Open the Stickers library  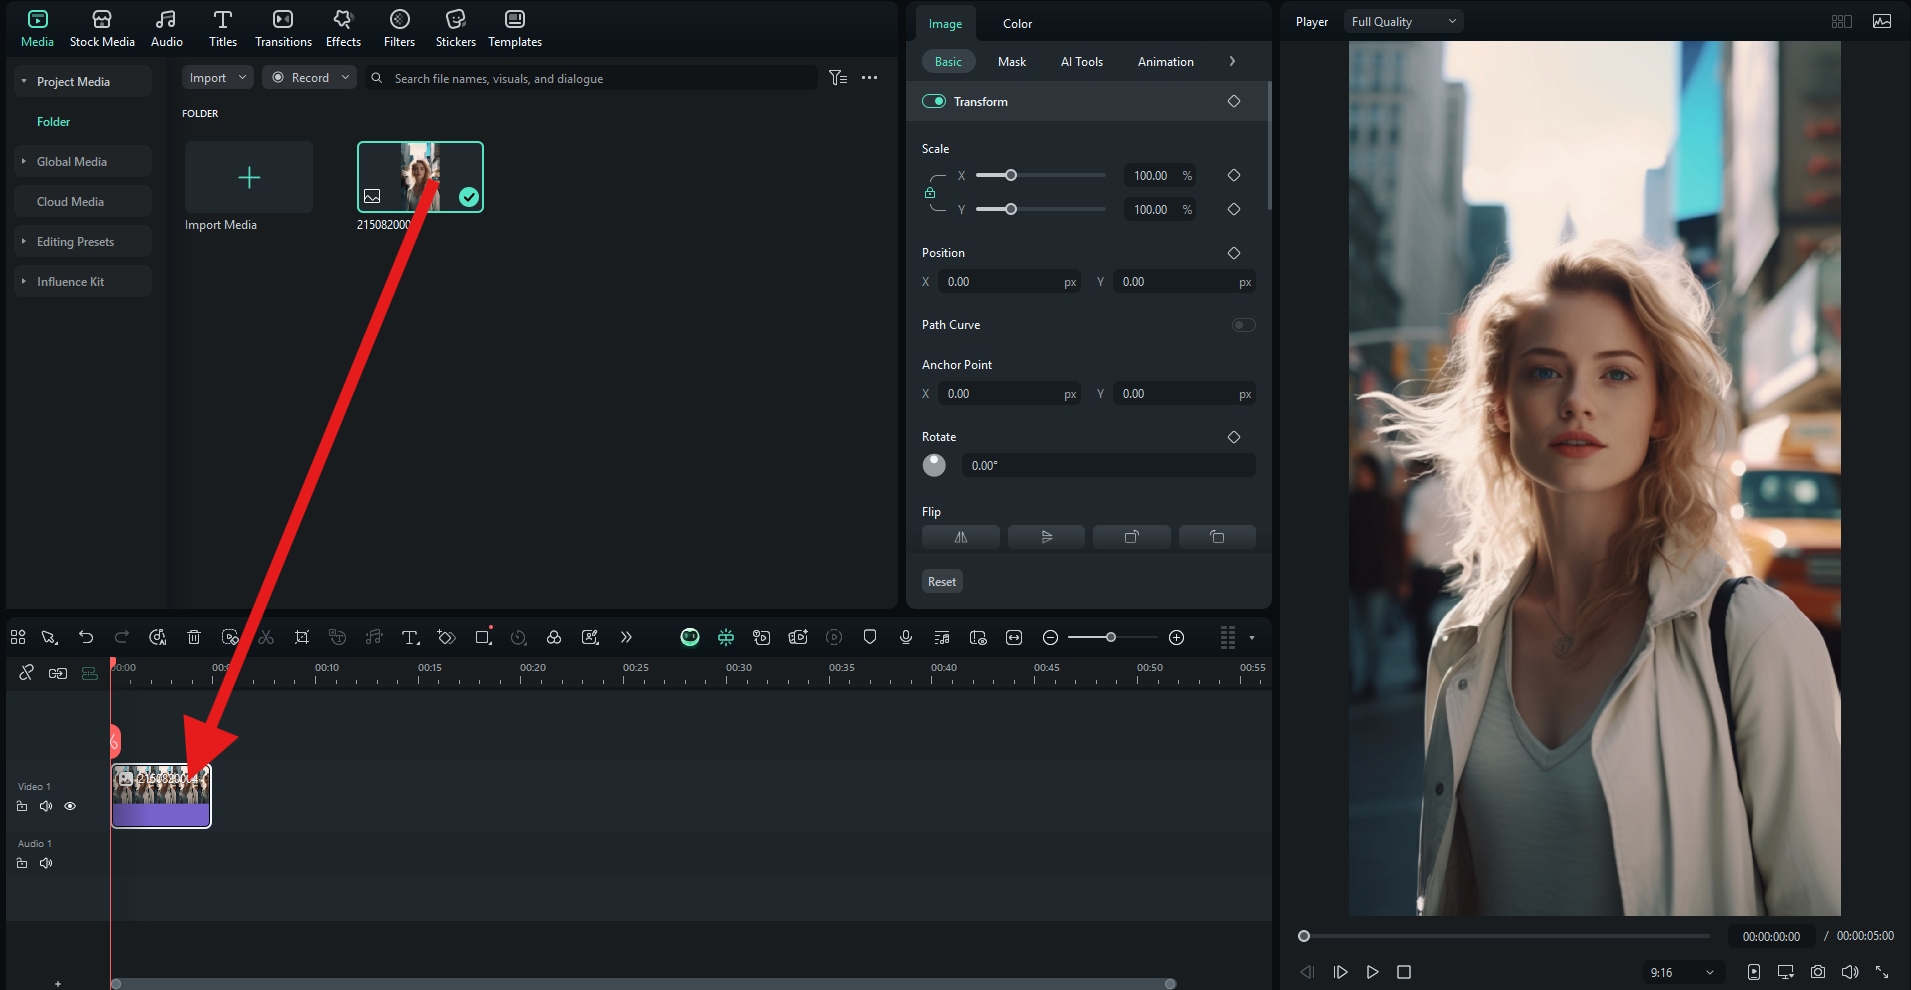455,28
